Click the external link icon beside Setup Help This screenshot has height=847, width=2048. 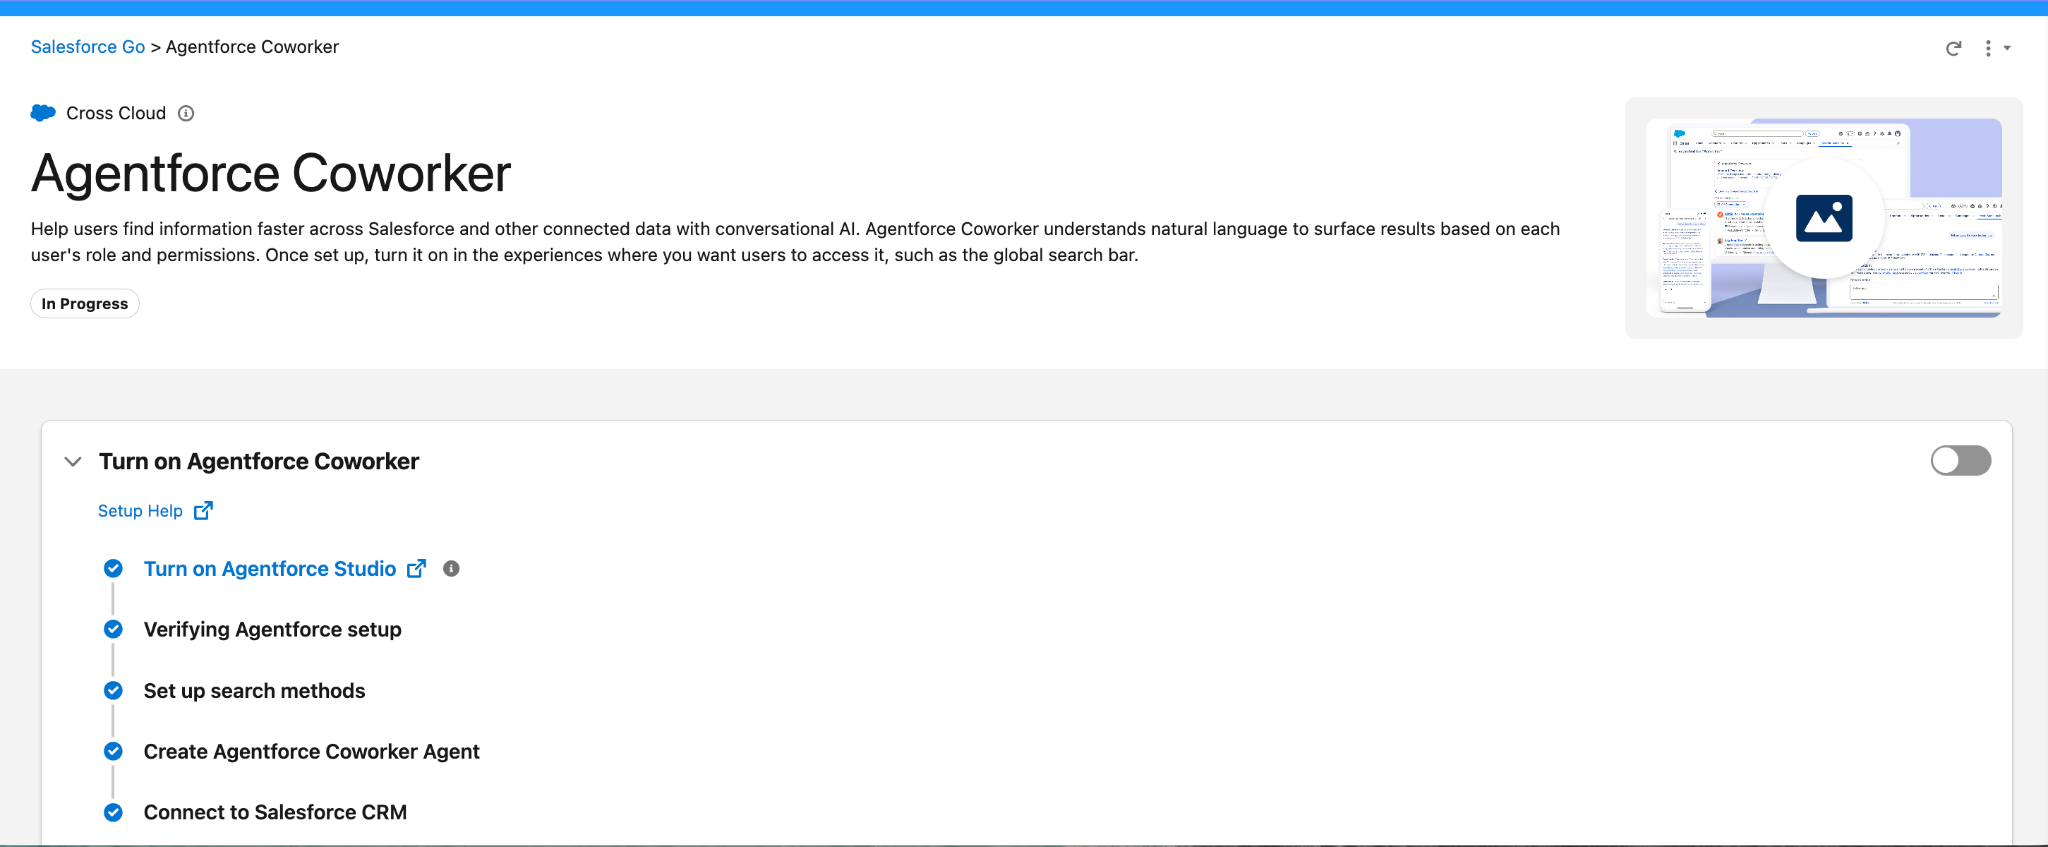tap(203, 511)
